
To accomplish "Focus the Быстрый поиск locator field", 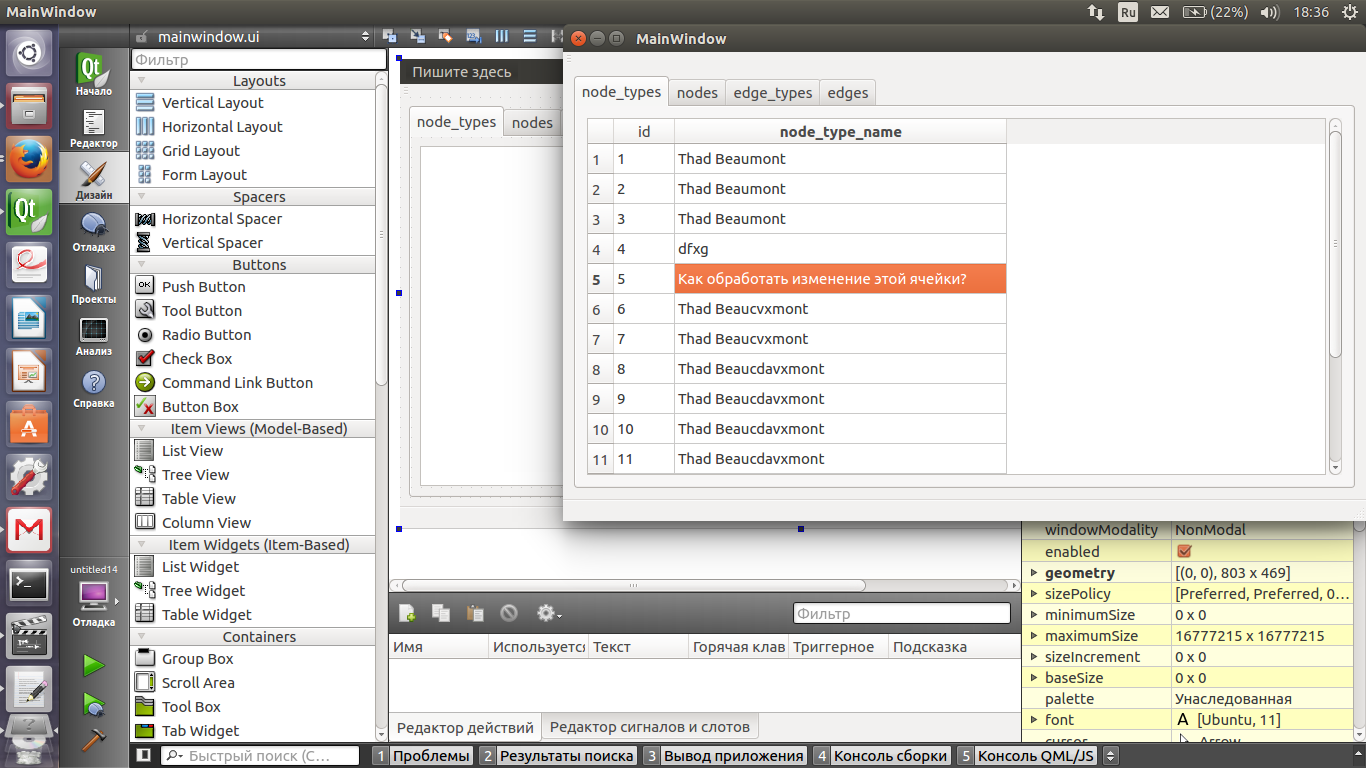I will pyautogui.click(x=260, y=756).
